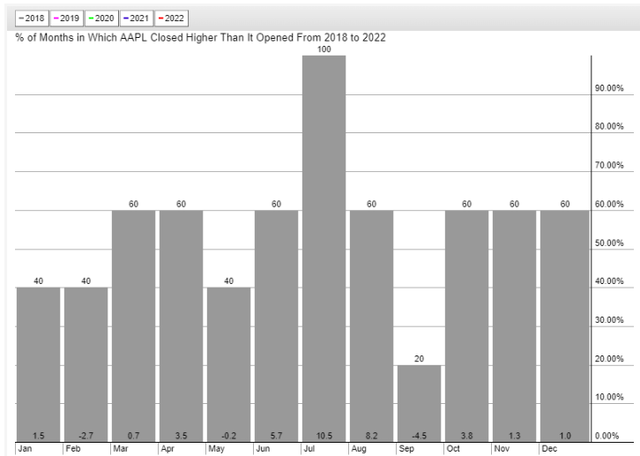This screenshot has height=456, width=640.
Task: Click the chart title about AAPL months
Action: click(200, 38)
